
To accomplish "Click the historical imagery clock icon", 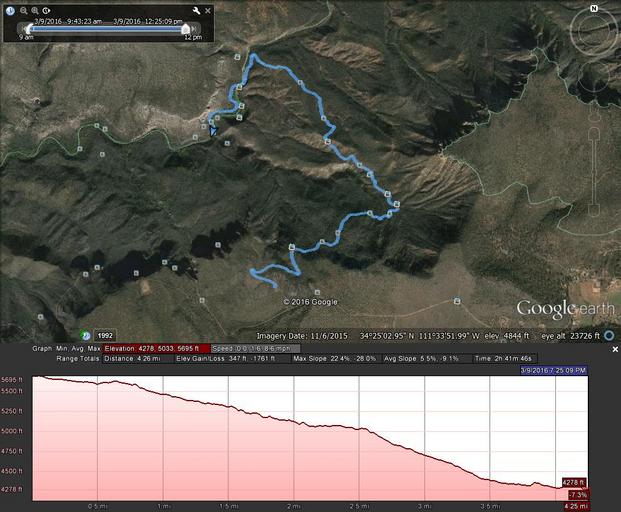I will coord(9,10).
